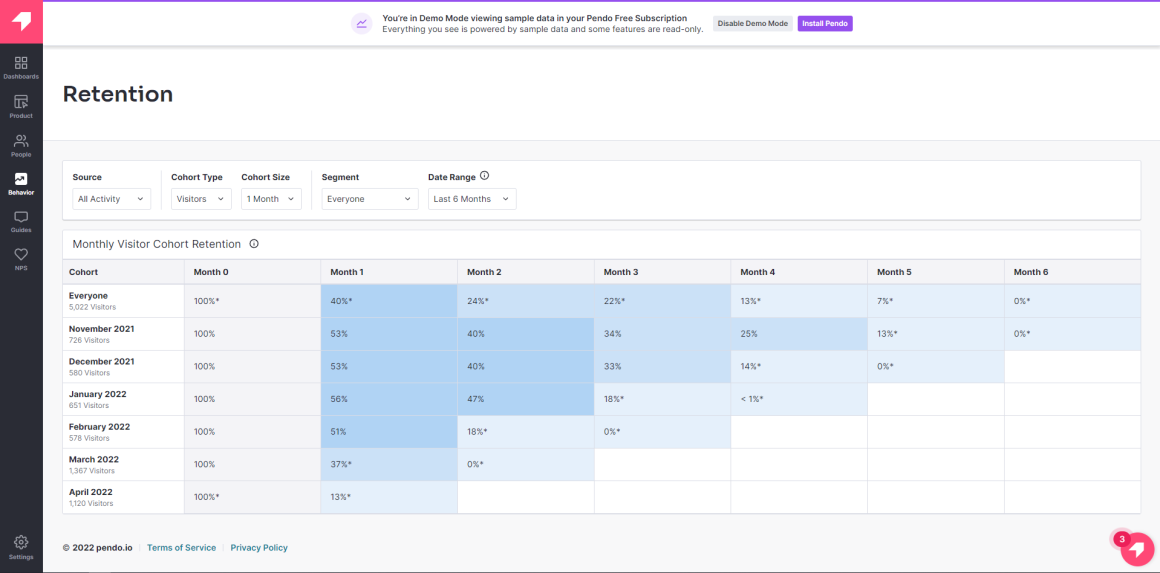Click January 2022 Month 4 cell < 1%*
The height and width of the screenshot is (573, 1160).
click(x=799, y=399)
